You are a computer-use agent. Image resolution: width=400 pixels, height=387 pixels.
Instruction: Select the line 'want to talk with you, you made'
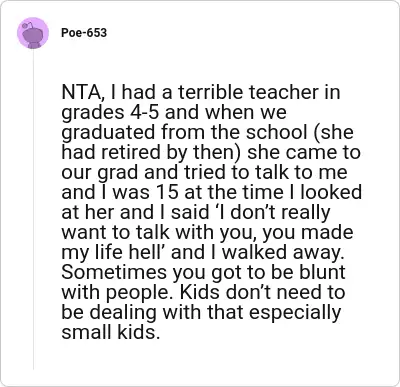207,232
